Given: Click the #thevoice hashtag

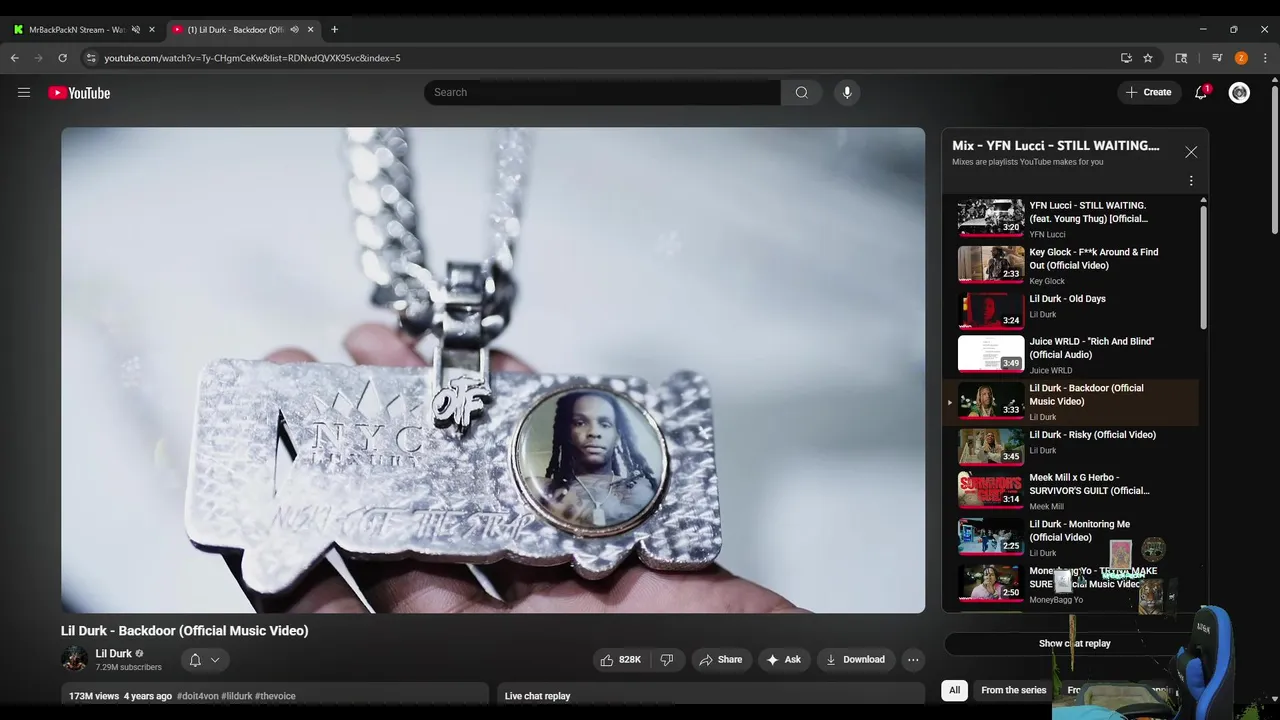Looking at the screenshot, I should tap(275, 696).
